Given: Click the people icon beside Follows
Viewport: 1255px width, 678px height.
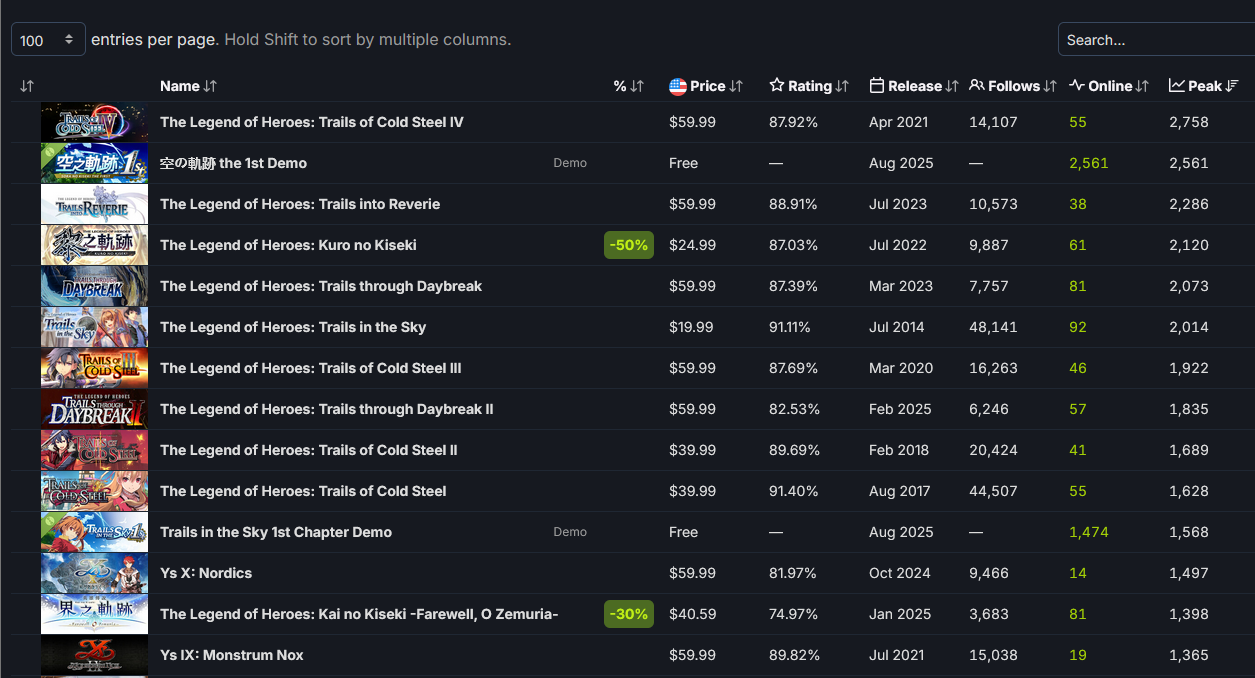Looking at the screenshot, I should [x=977, y=86].
